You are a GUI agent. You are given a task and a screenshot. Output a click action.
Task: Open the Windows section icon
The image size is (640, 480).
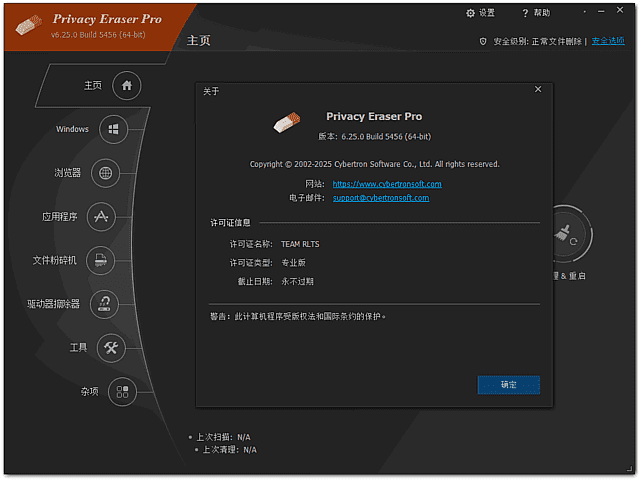[x=114, y=129]
